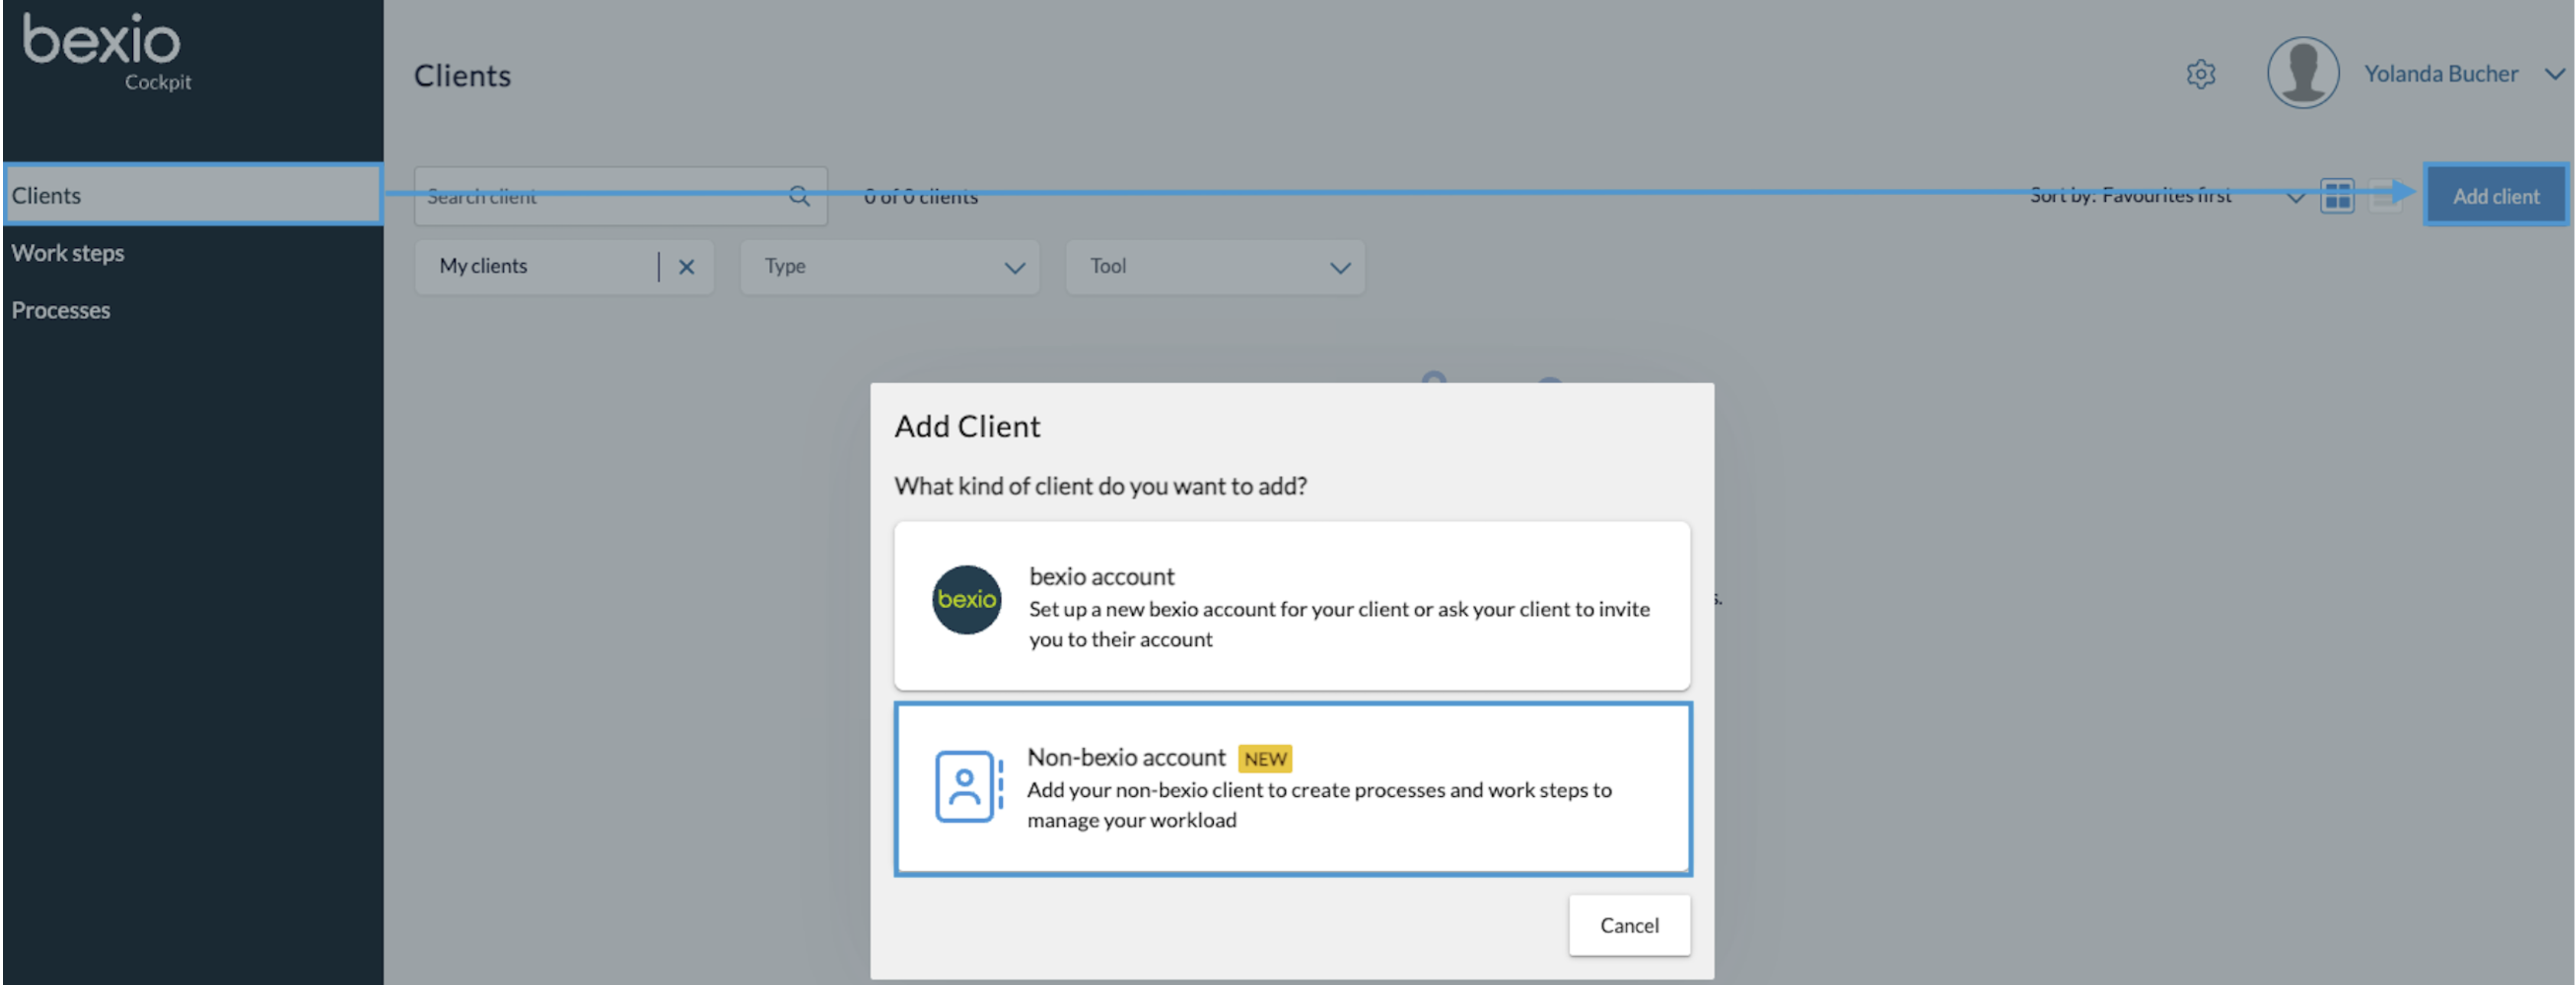Click the green bexio circle logo in the dialog

(x=966, y=600)
